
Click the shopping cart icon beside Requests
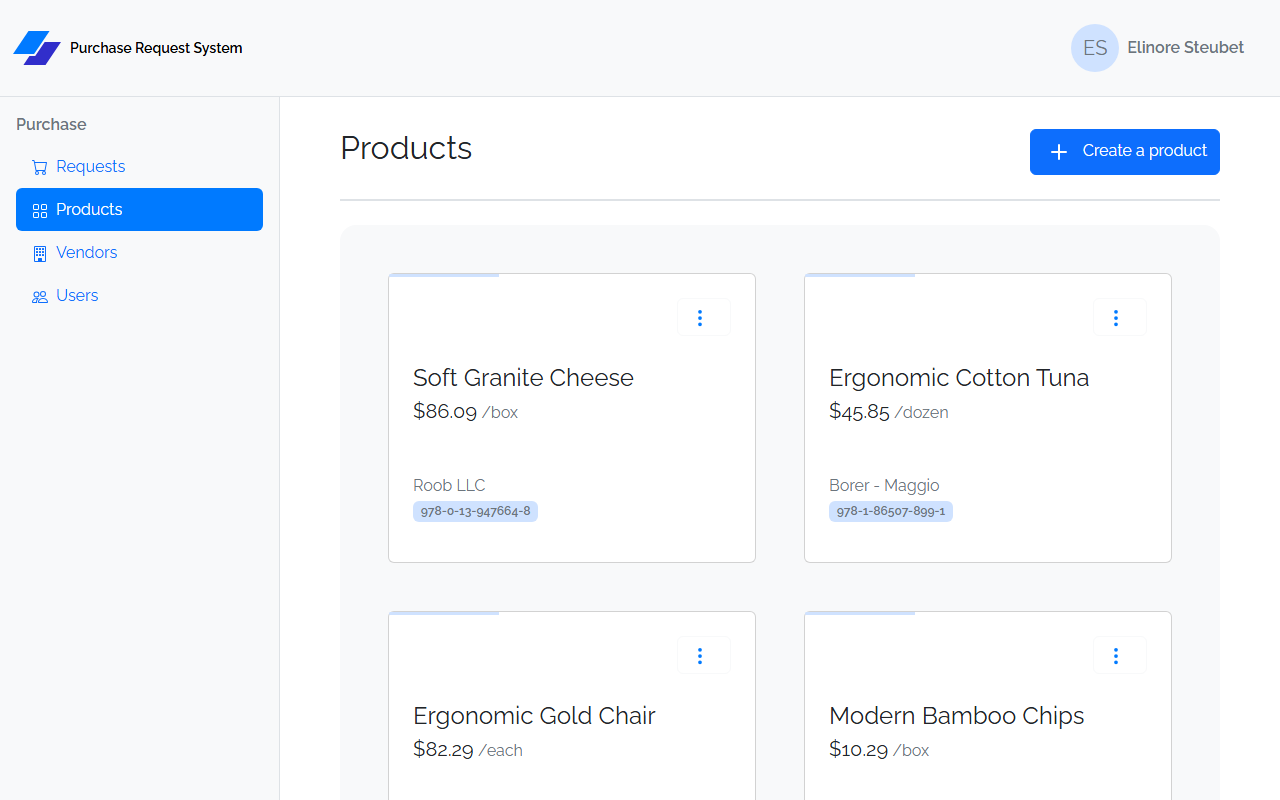40,167
